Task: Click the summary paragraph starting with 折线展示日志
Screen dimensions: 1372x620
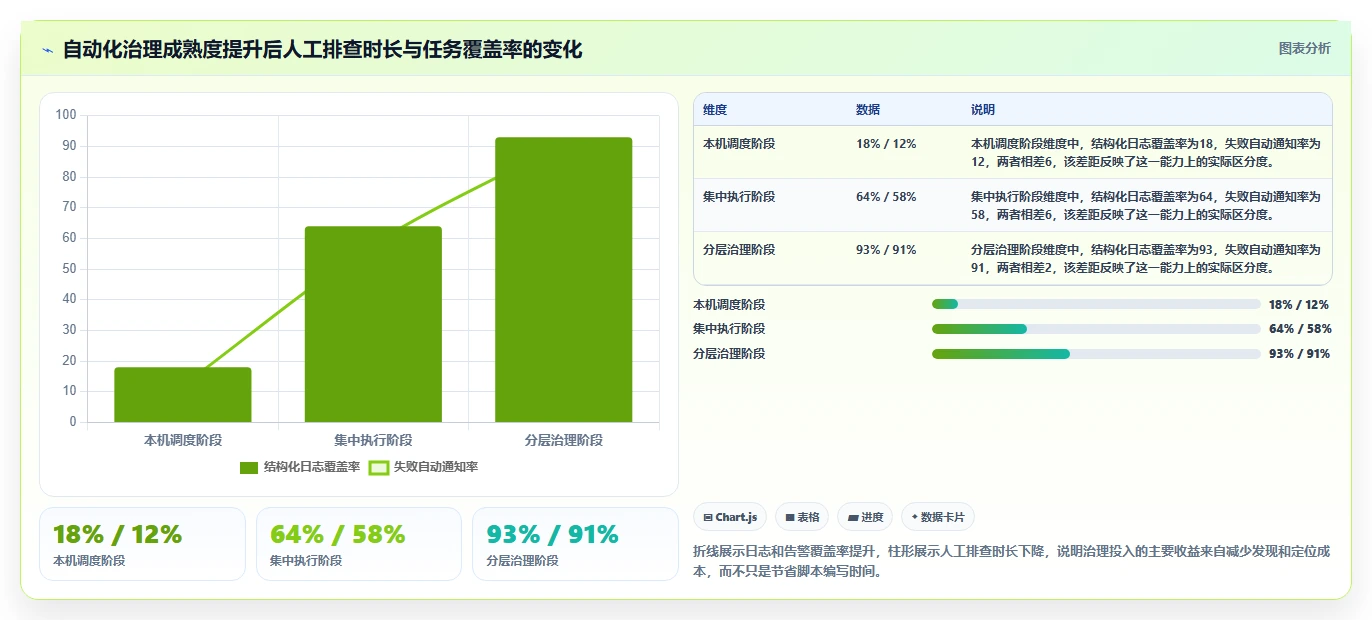Action: point(1011,562)
